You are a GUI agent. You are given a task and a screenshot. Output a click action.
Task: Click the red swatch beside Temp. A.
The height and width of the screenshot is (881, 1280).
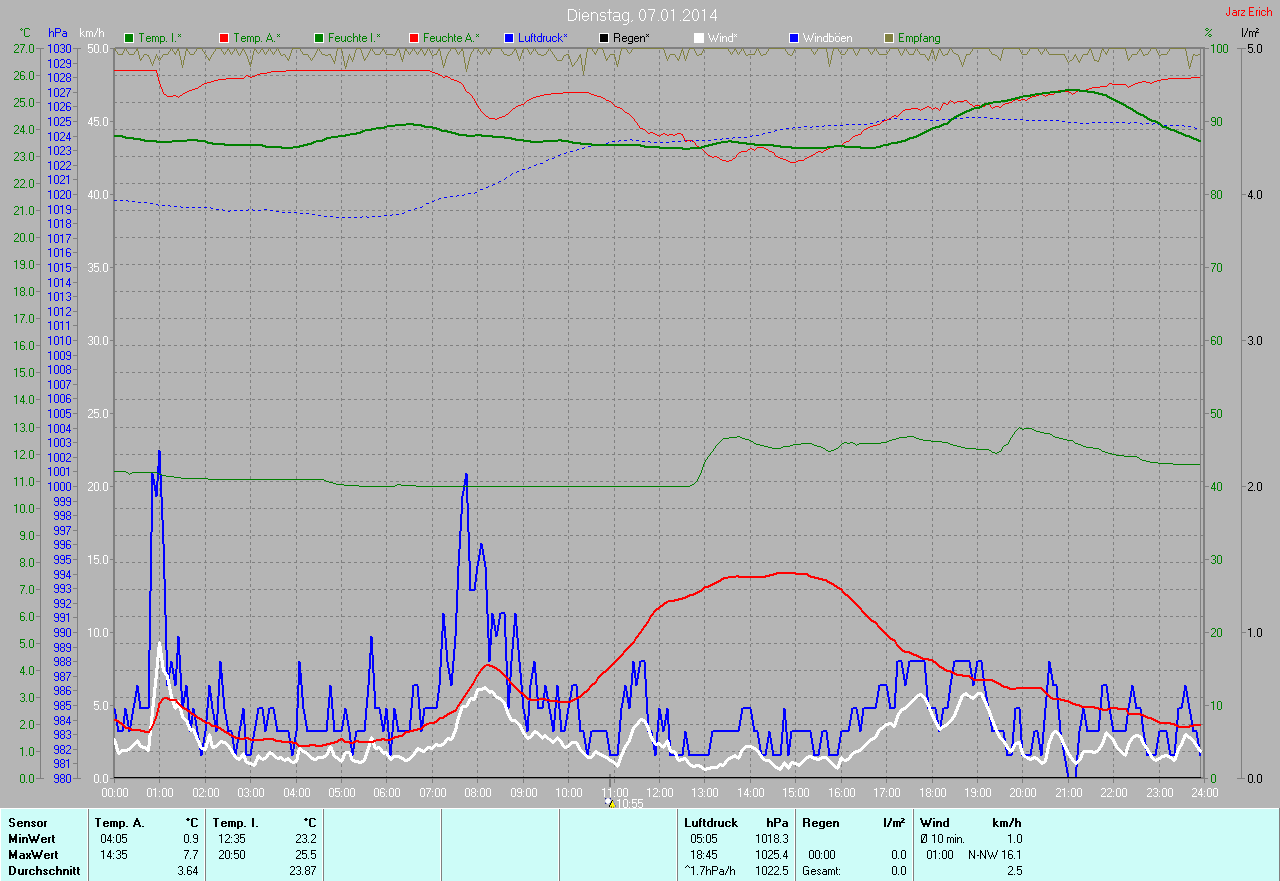[223, 38]
